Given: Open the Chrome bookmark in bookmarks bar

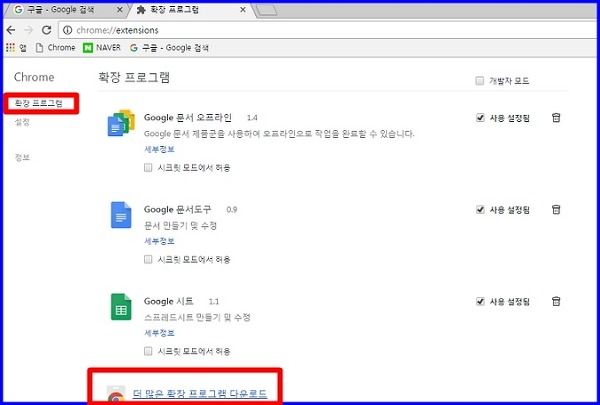Looking at the screenshot, I should click(x=55, y=48).
